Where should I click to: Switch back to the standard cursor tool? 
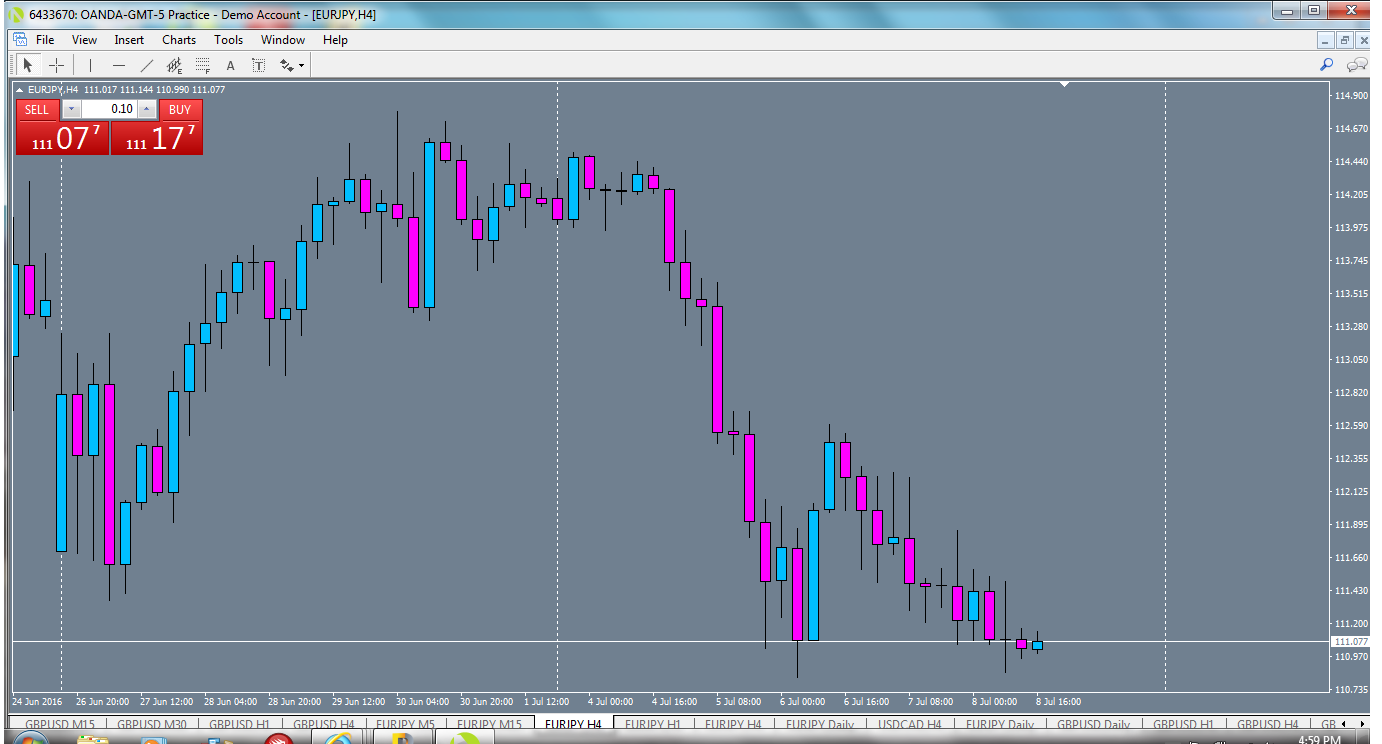pyautogui.click(x=28, y=65)
